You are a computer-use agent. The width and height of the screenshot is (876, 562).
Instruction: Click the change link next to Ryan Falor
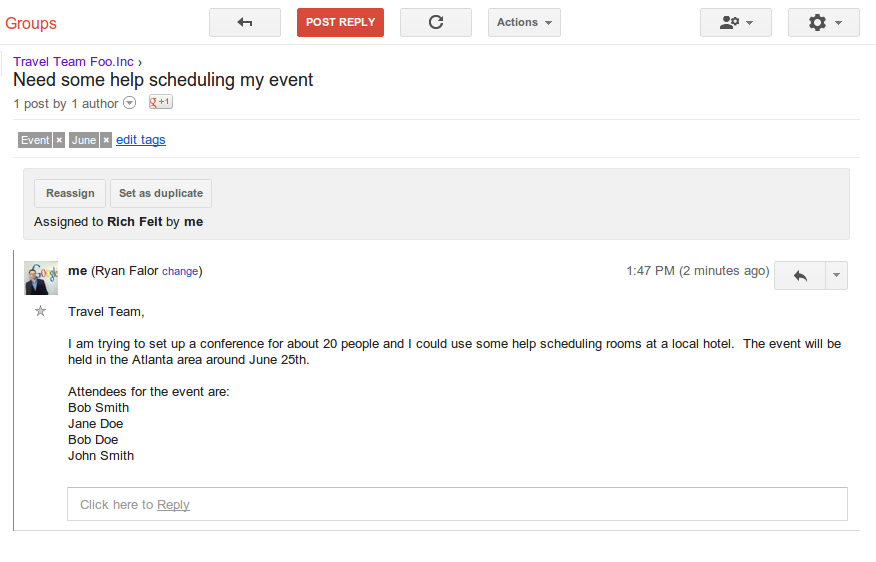[x=180, y=271]
